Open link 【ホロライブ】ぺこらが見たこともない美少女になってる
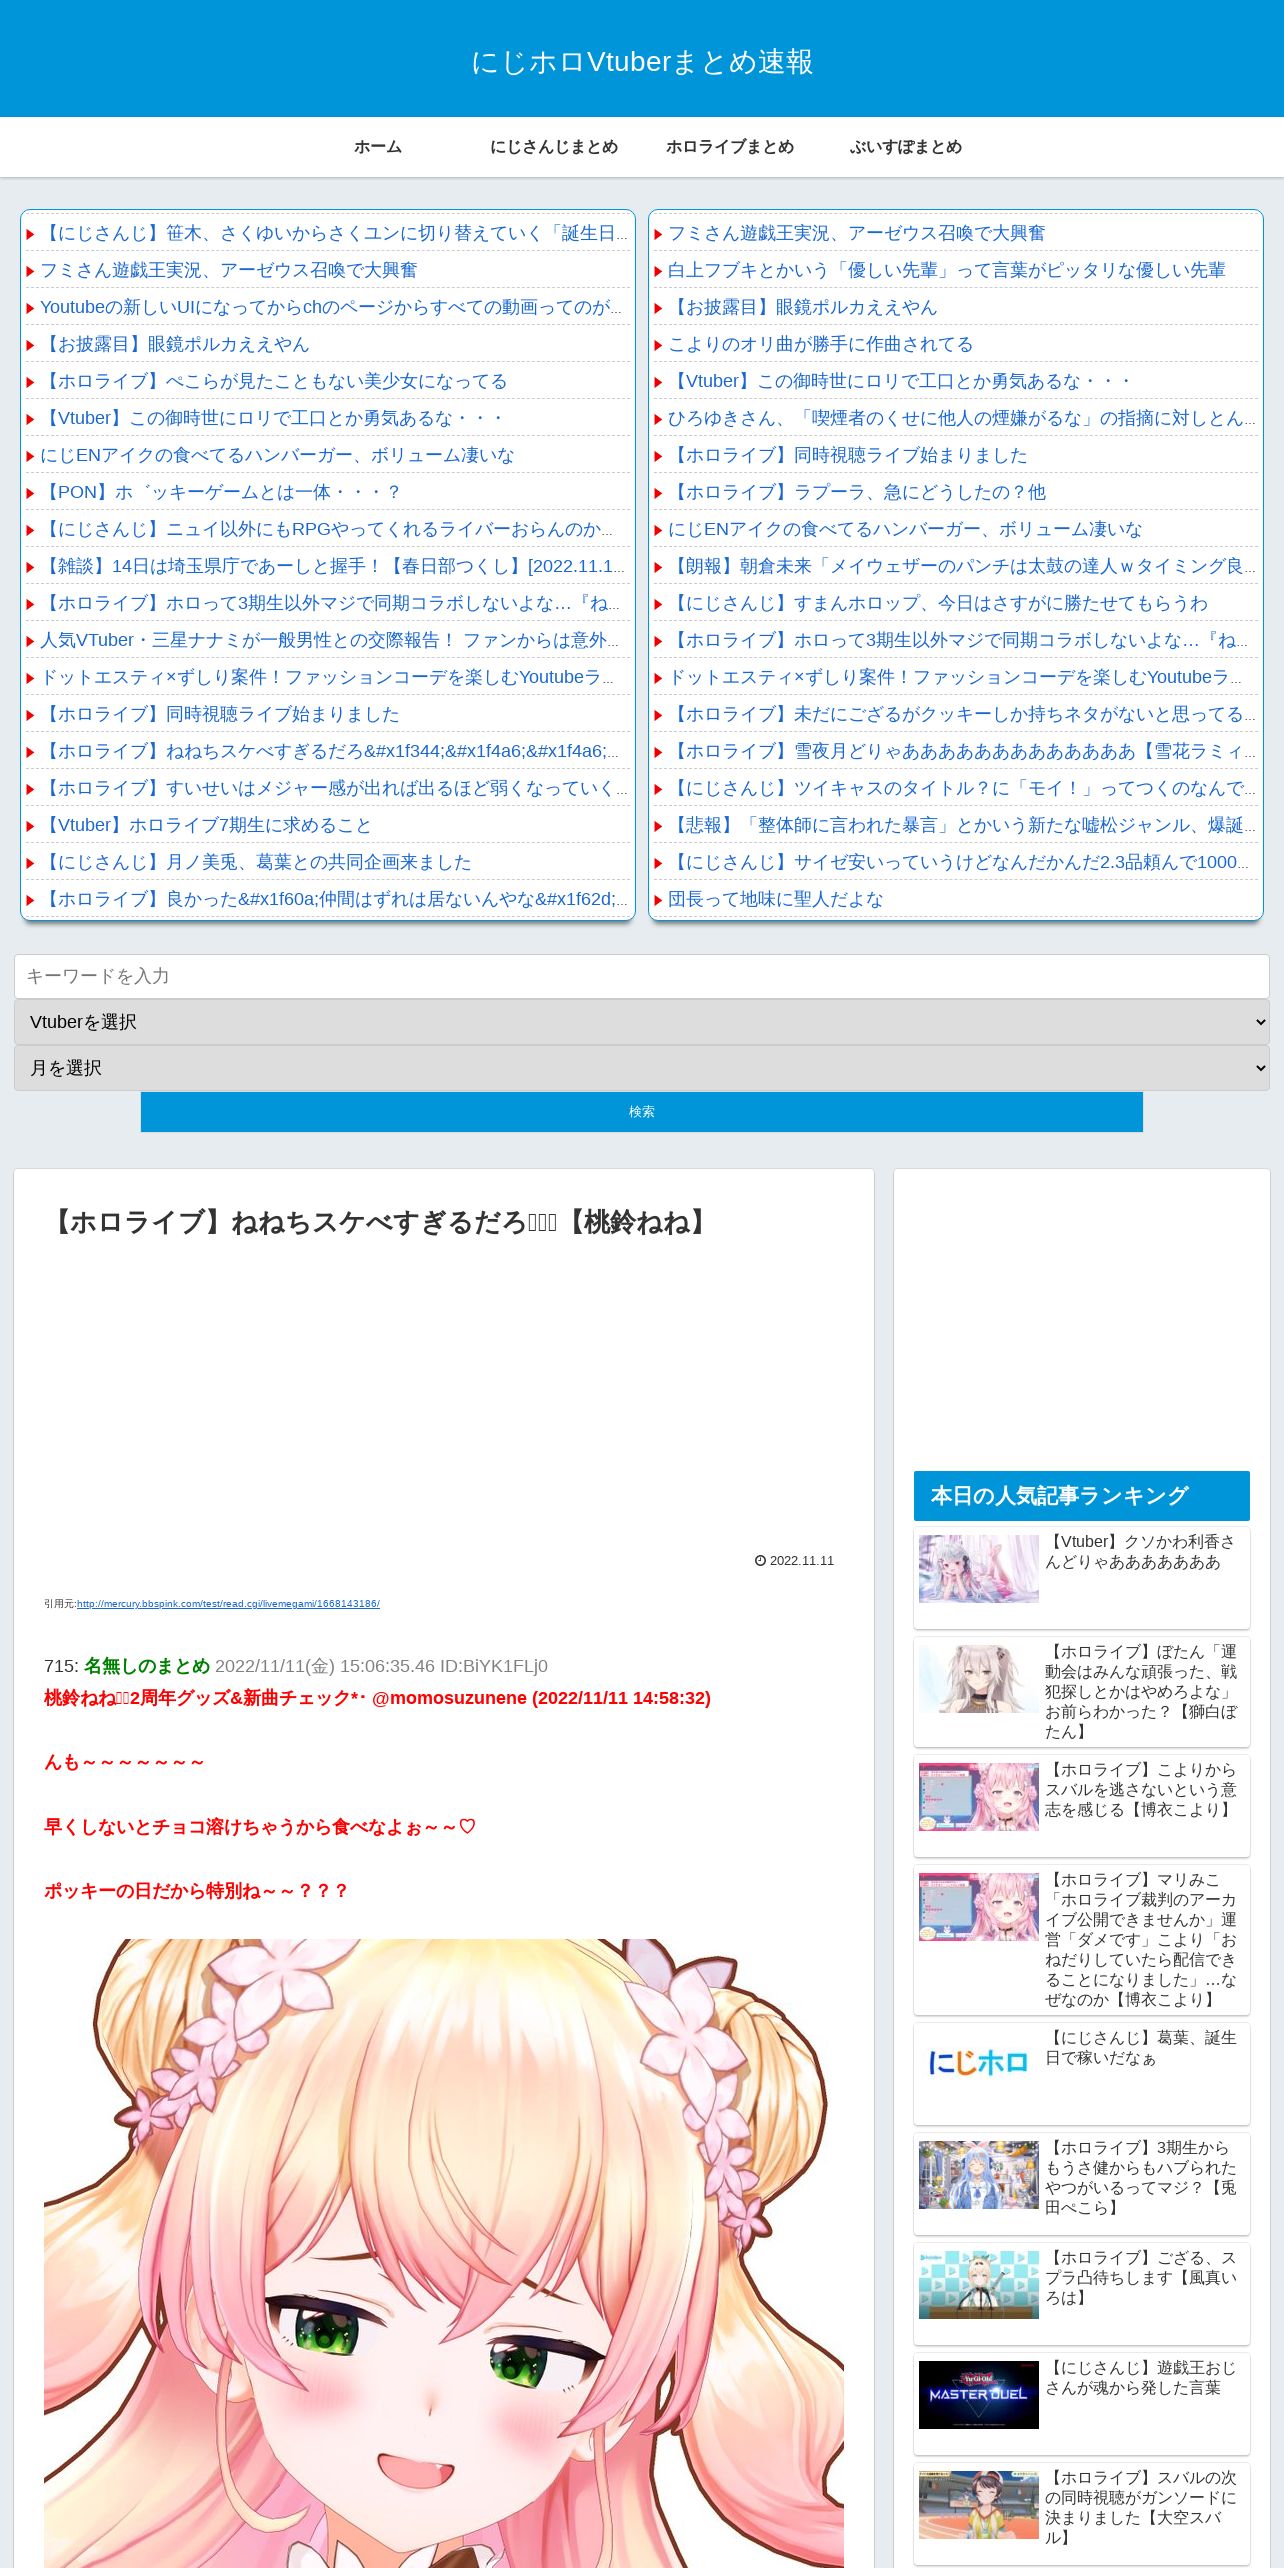The height and width of the screenshot is (2568, 1284). [x=274, y=381]
